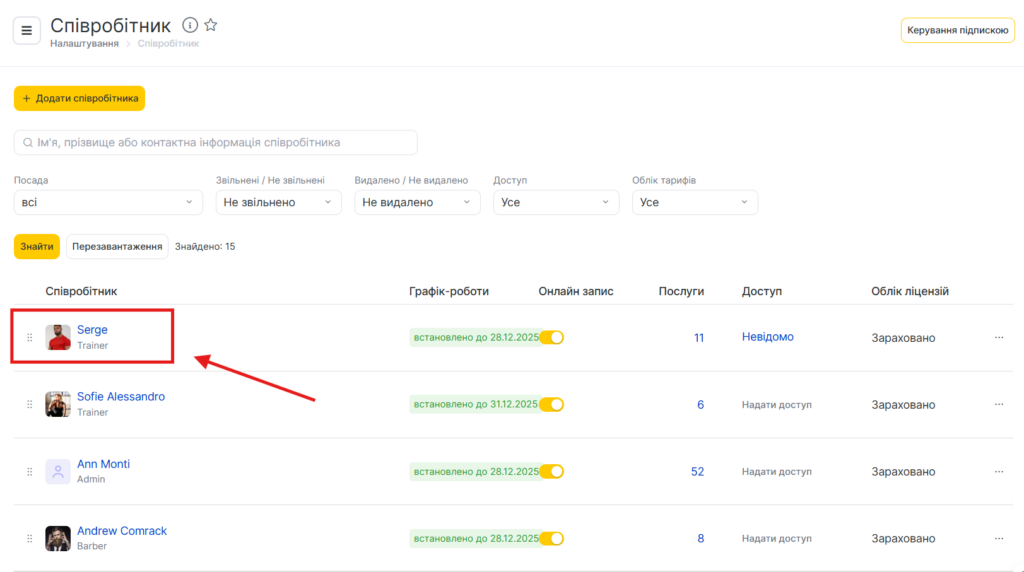1024x572 pixels.
Task: Toggle online booking for Serge
Action: click(x=552, y=338)
